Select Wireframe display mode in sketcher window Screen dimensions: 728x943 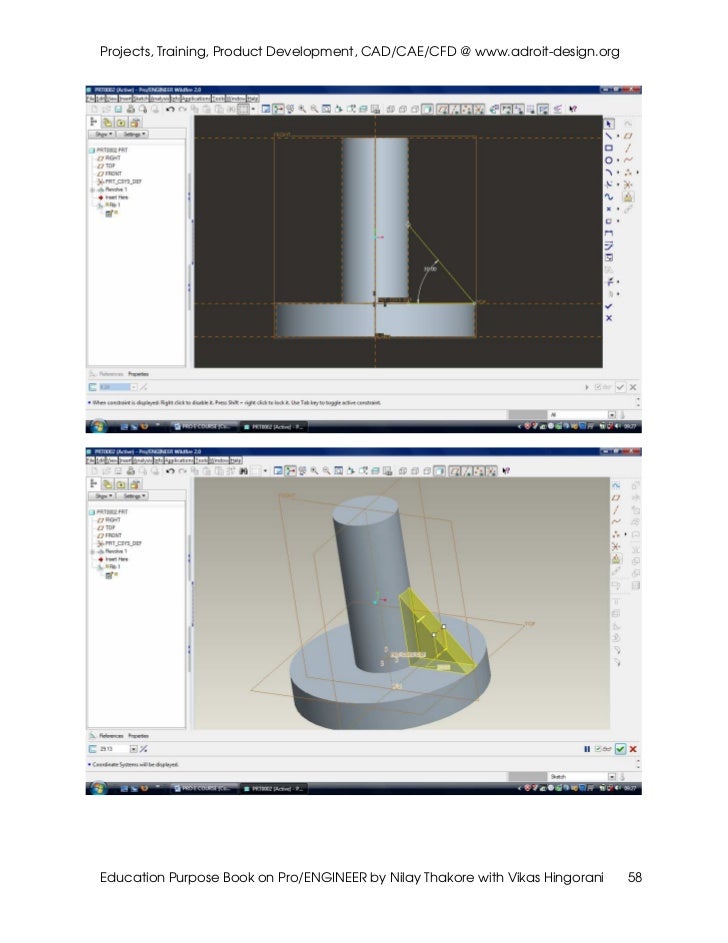click(x=390, y=109)
